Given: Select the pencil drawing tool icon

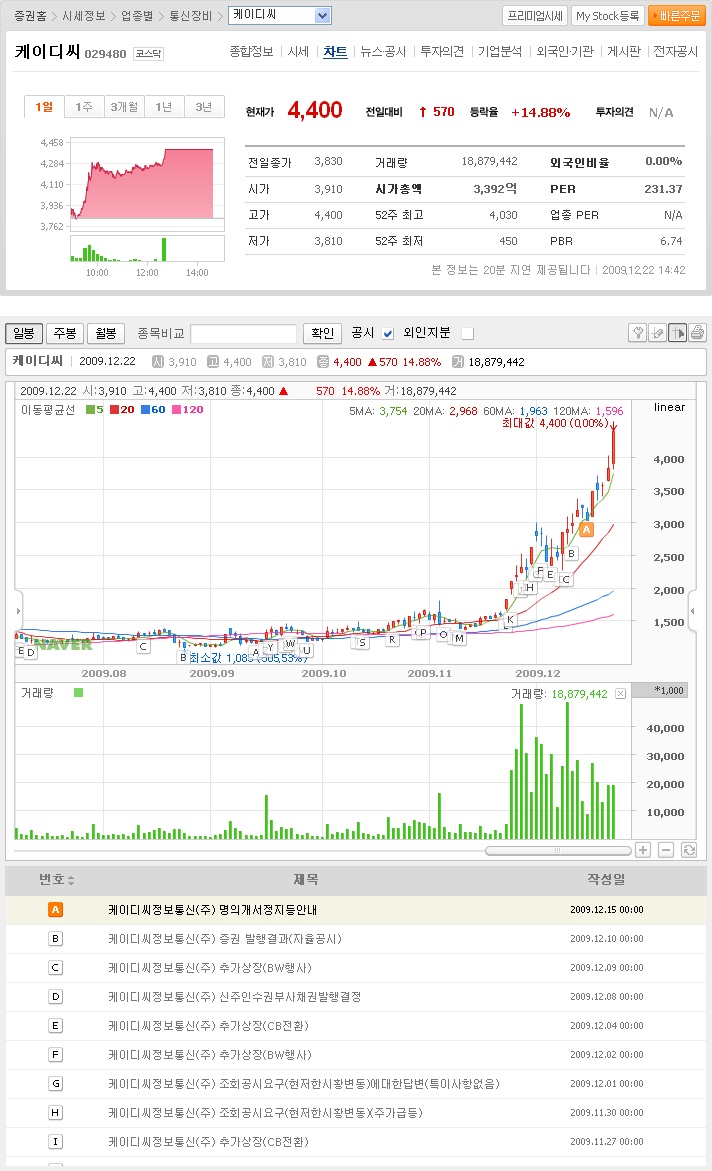Looking at the screenshot, I should pyautogui.click(x=657, y=332).
